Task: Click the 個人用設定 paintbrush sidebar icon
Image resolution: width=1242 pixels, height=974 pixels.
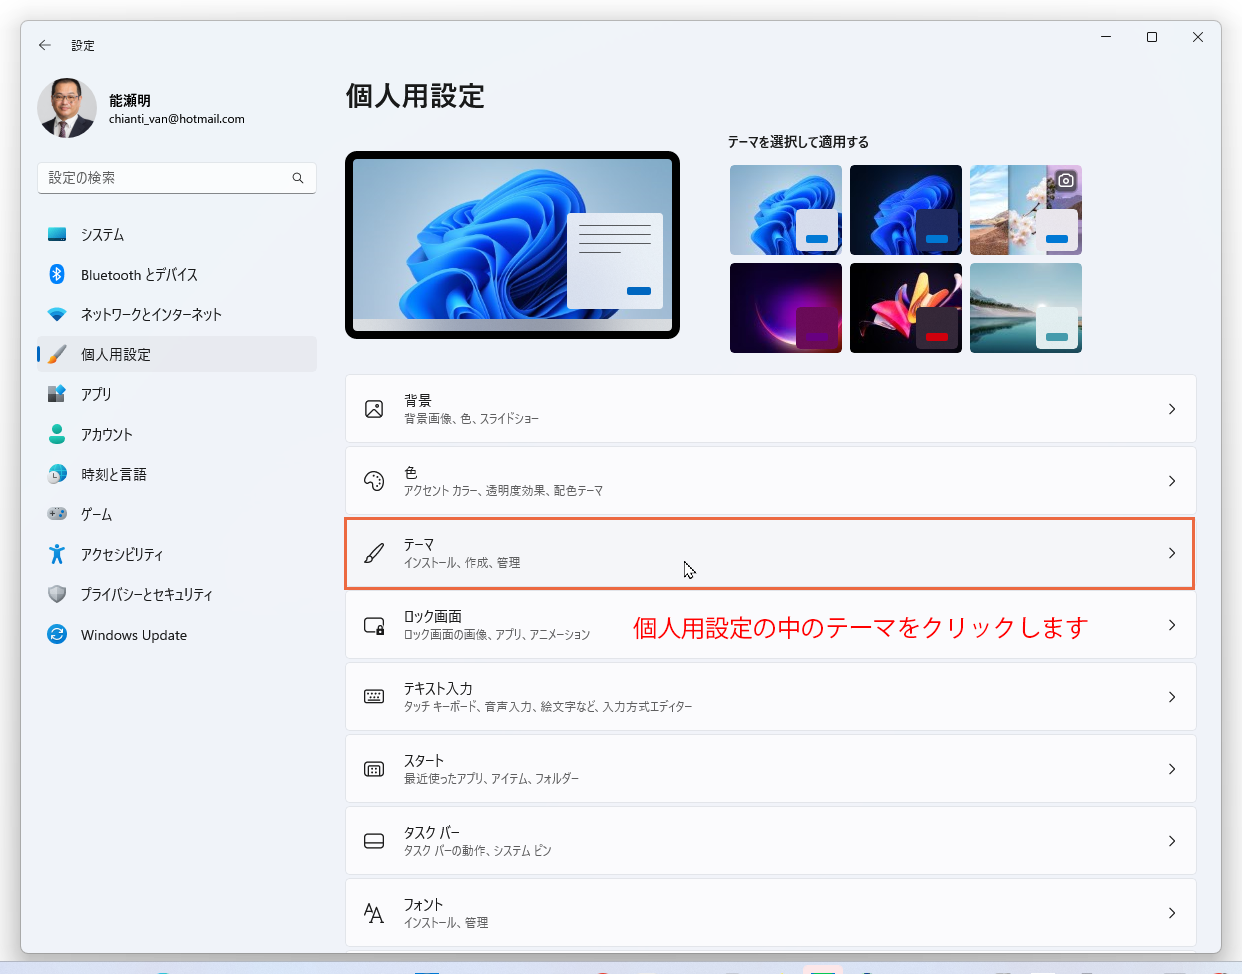Action: (x=57, y=354)
